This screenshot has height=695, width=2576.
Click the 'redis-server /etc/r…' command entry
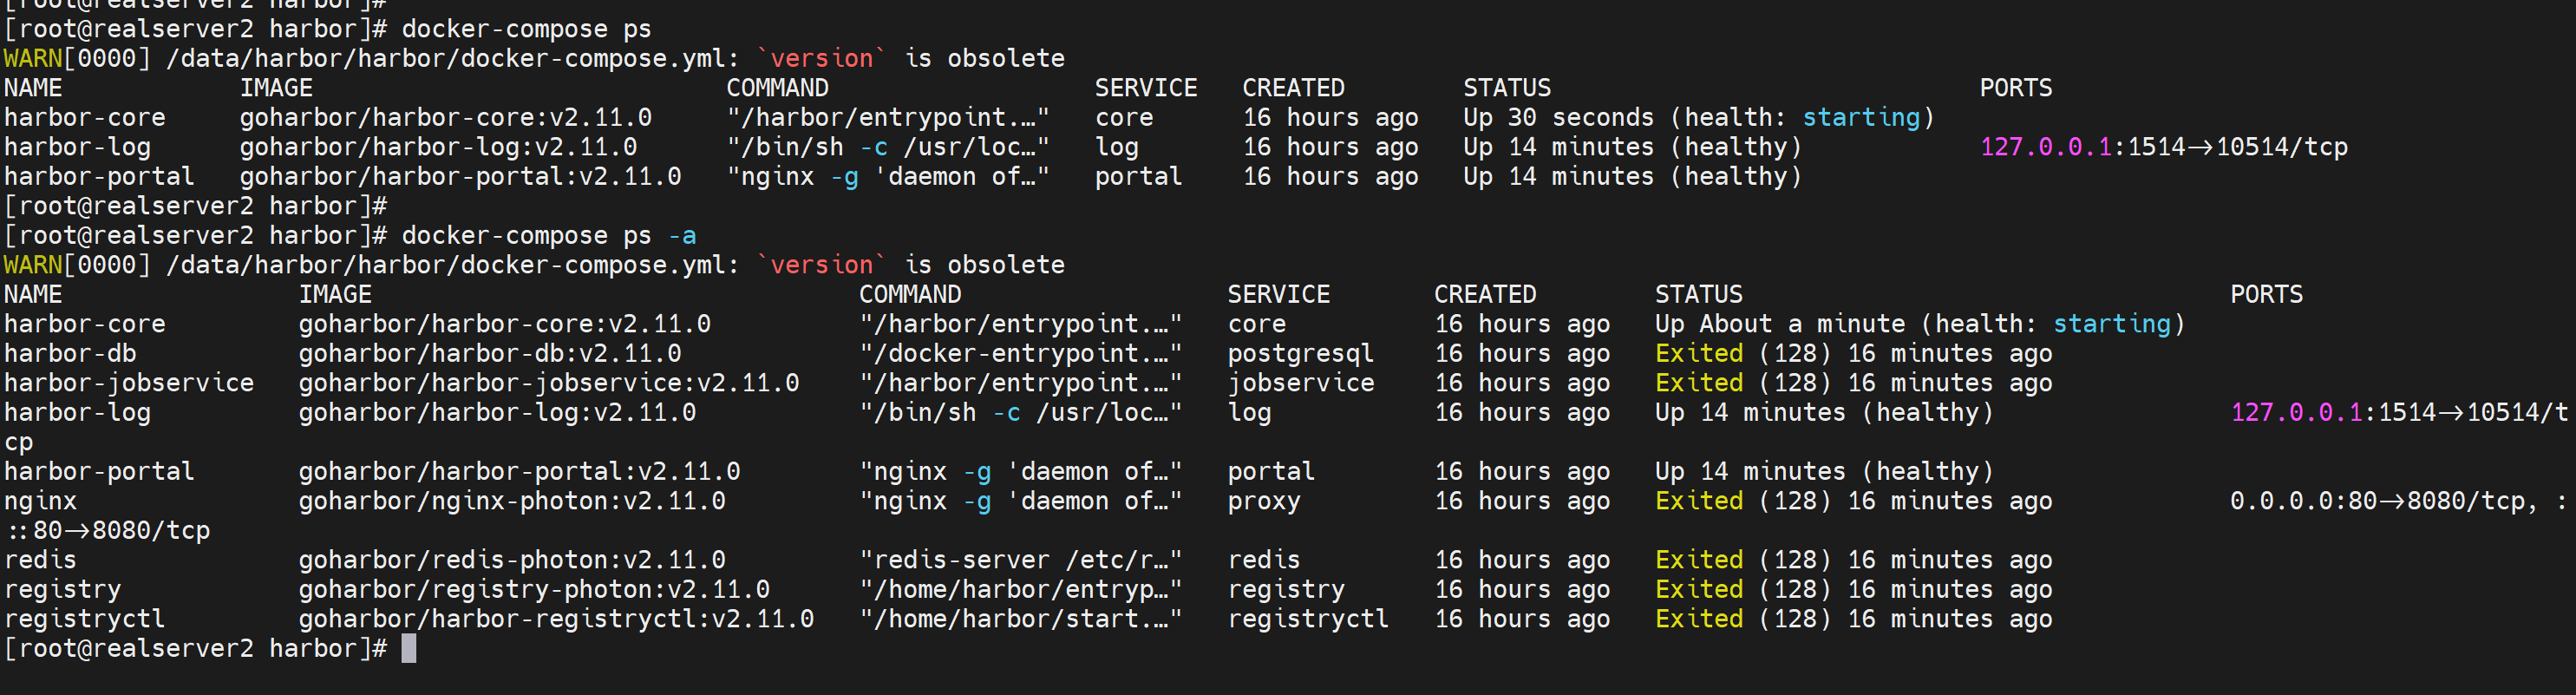tap(1020, 560)
